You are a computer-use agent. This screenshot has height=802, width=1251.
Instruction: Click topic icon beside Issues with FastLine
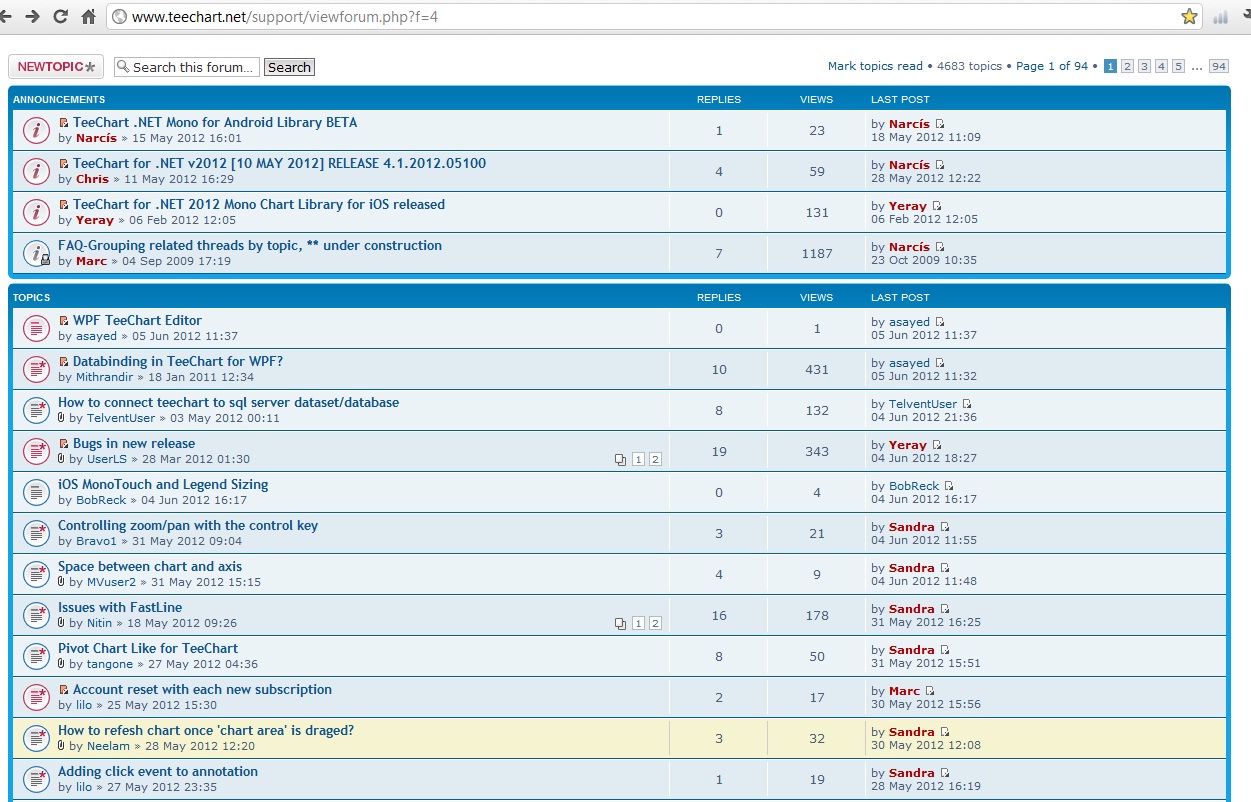[x=36, y=615]
